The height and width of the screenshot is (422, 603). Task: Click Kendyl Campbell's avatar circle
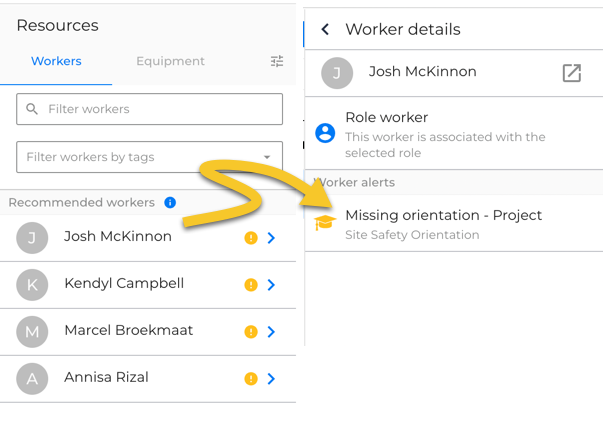coord(32,285)
